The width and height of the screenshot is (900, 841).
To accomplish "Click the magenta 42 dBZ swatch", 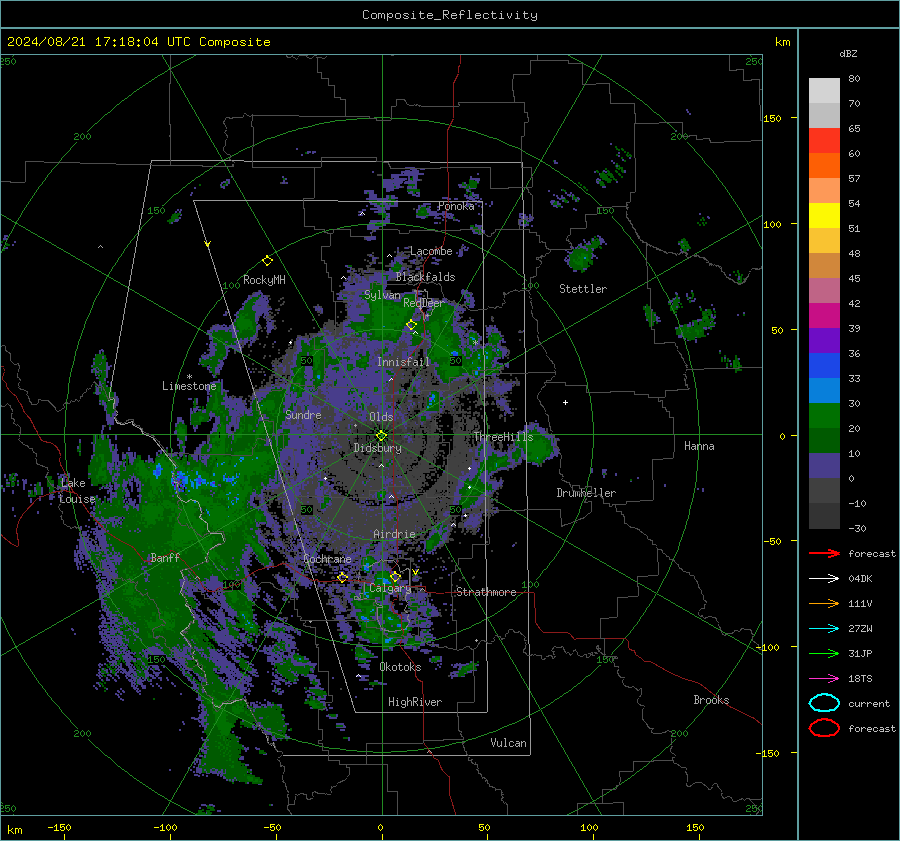I will 824,315.
